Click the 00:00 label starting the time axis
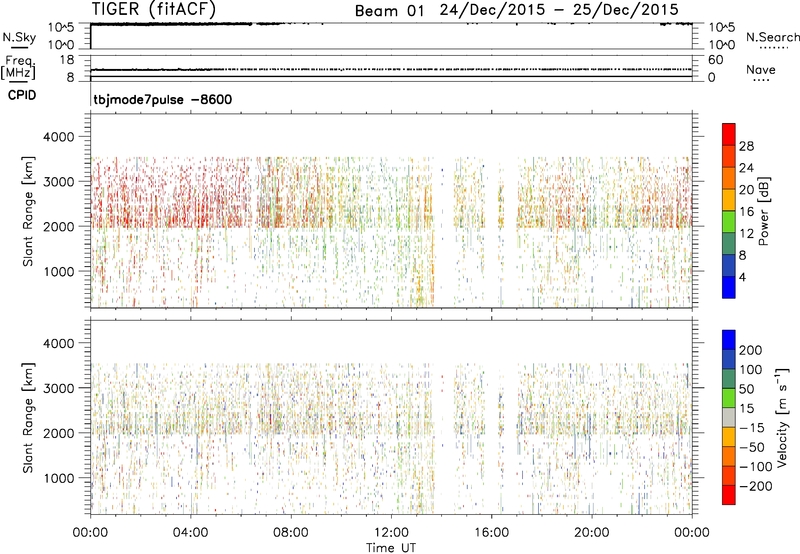 pos(90,533)
